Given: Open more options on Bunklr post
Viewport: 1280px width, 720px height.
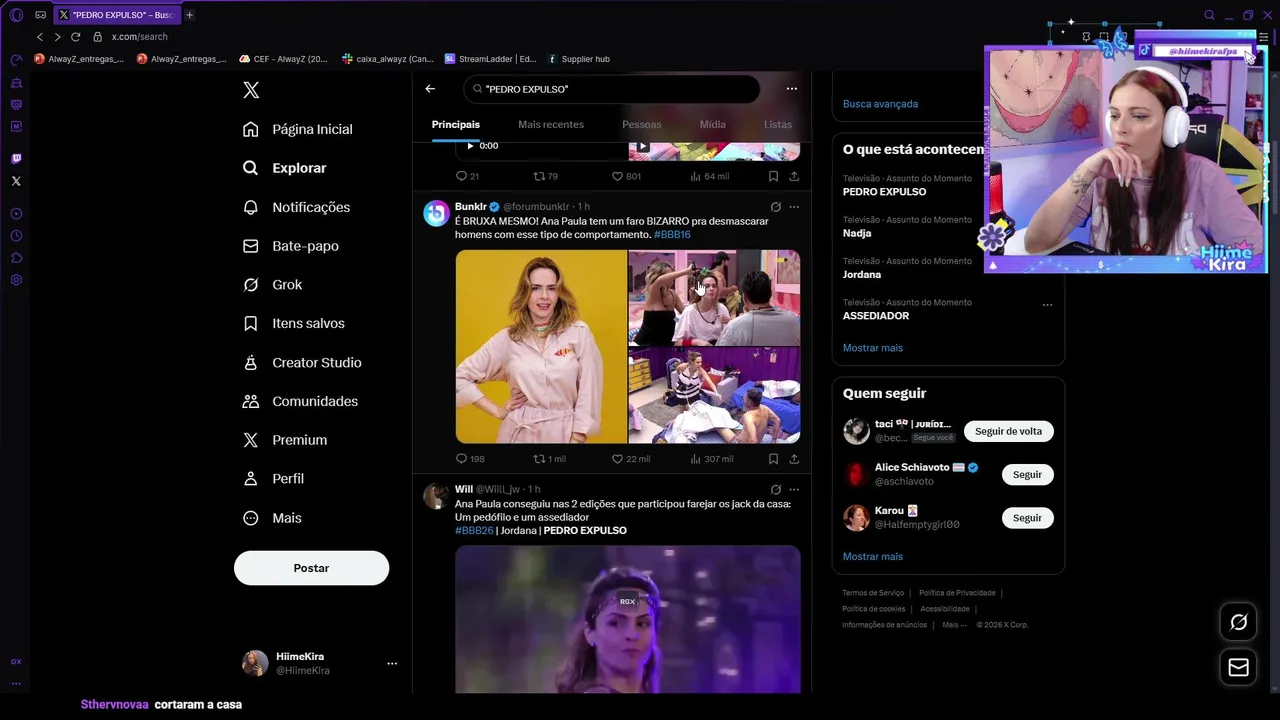Looking at the screenshot, I should coord(794,207).
